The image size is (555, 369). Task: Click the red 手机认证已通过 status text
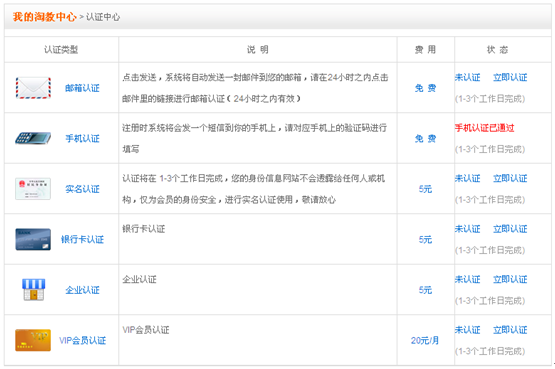click(485, 128)
